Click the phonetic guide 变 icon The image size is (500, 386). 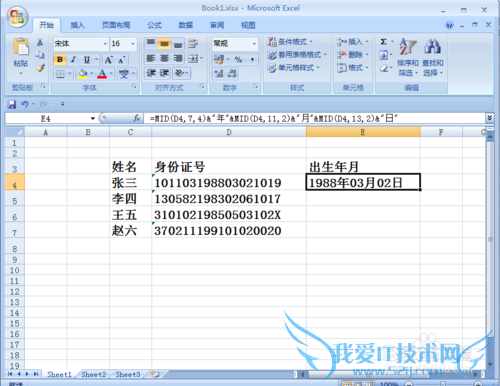pyautogui.click(x=124, y=74)
